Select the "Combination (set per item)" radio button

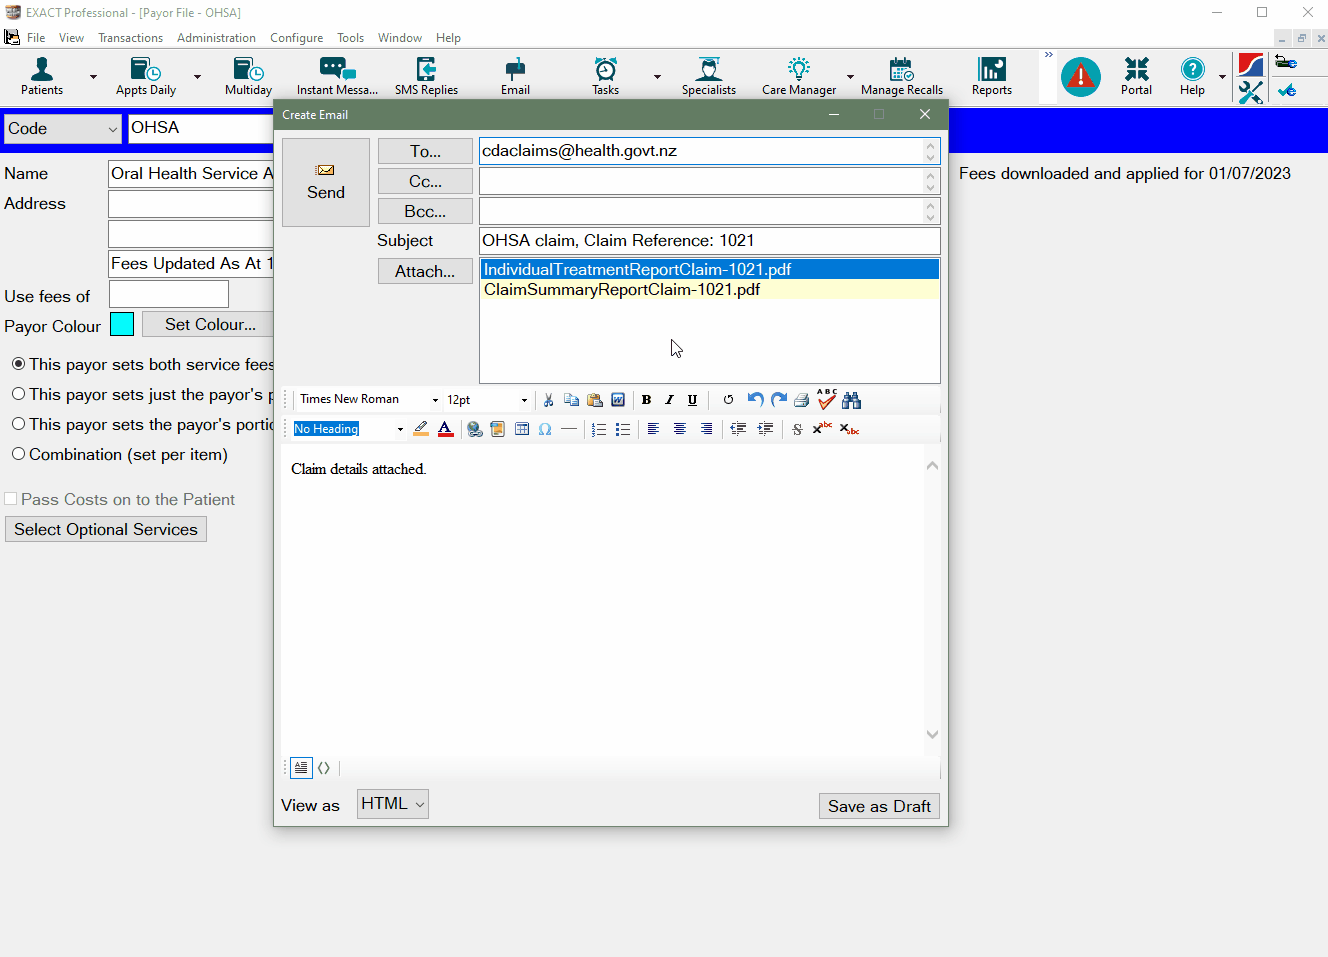click(x=18, y=454)
